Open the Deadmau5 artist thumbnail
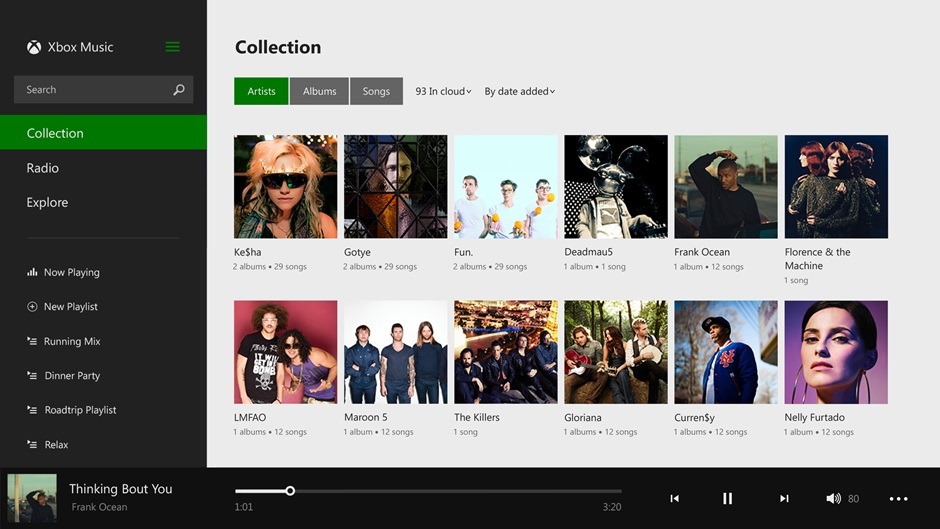This screenshot has width=940, height=529. tap(615, 187)
